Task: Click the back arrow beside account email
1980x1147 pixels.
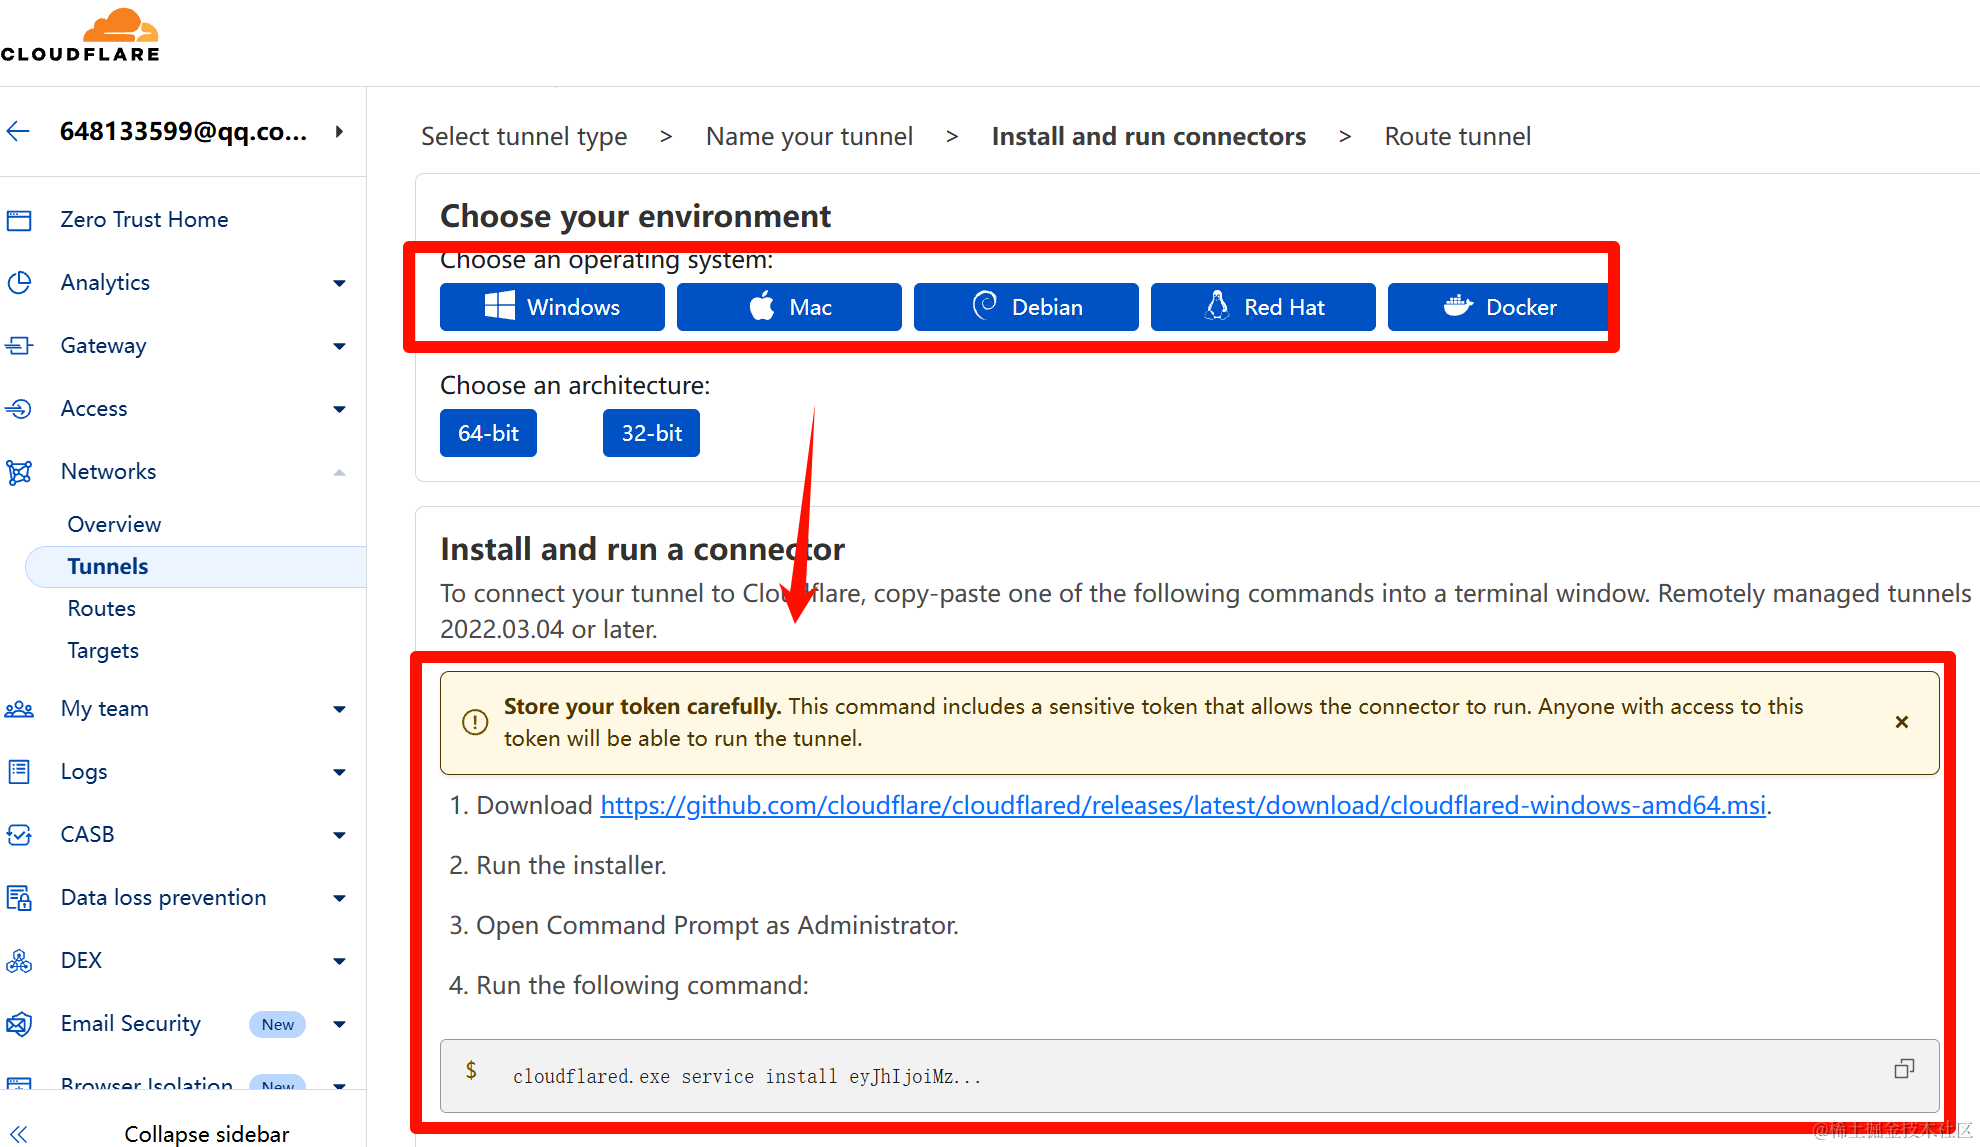Action: (19, 131)
